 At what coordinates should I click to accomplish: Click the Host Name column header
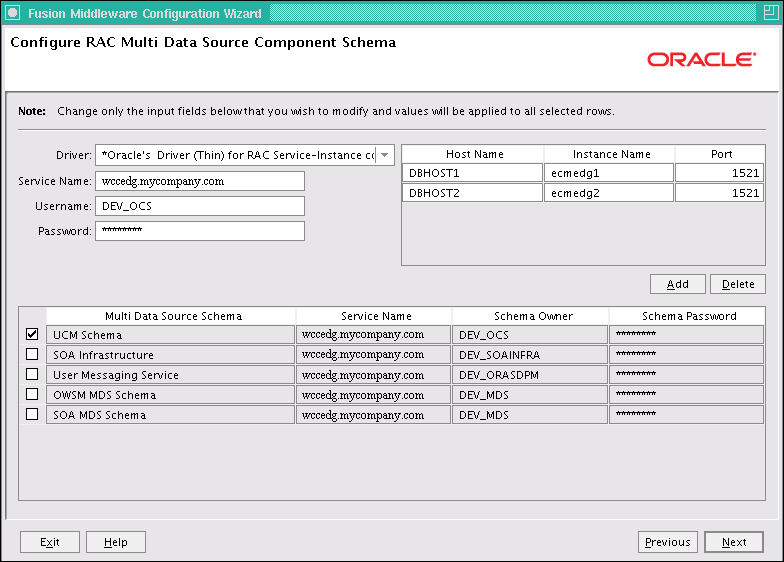474,154
